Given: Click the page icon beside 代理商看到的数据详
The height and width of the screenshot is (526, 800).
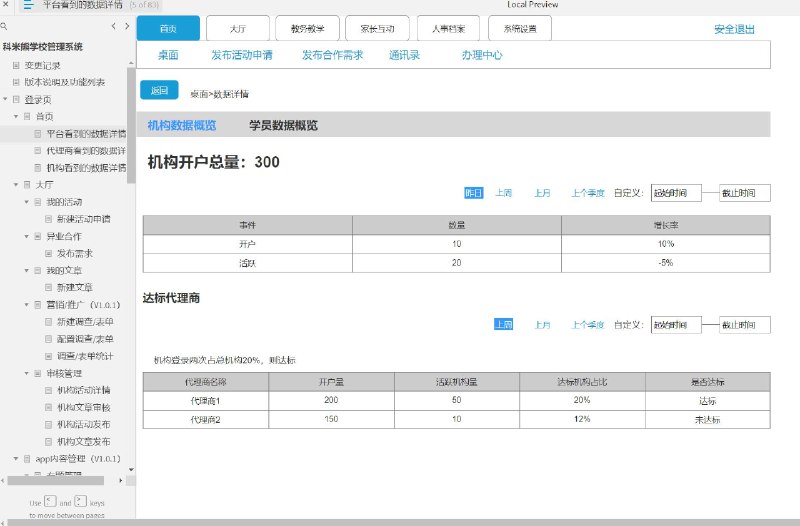Looking at the screenshot, I should [38, 151].
